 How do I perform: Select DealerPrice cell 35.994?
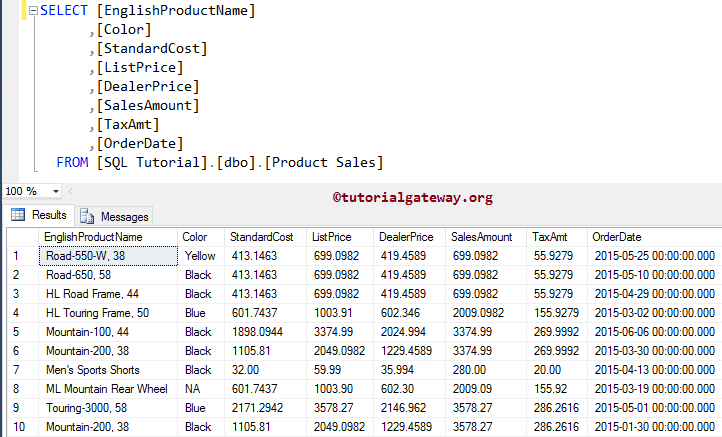click(409, 370)
